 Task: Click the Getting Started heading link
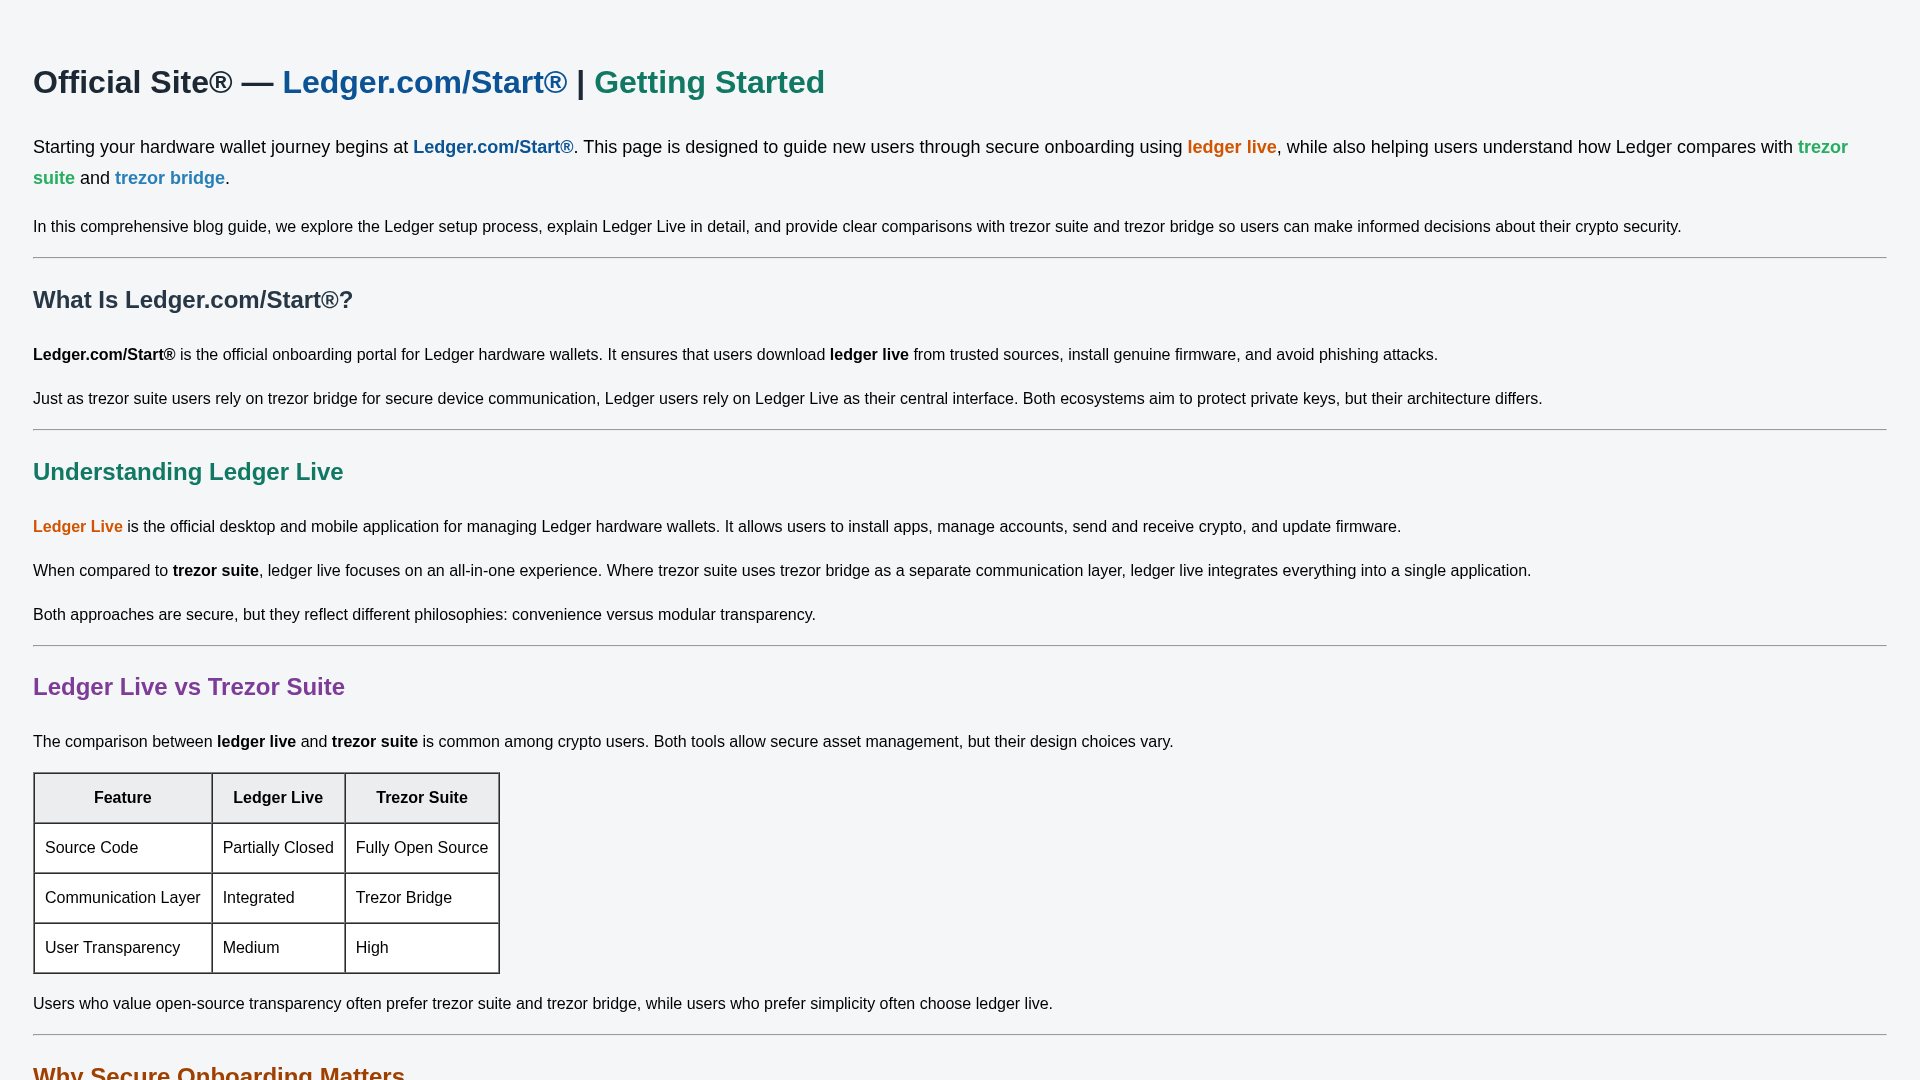point(709,83)
